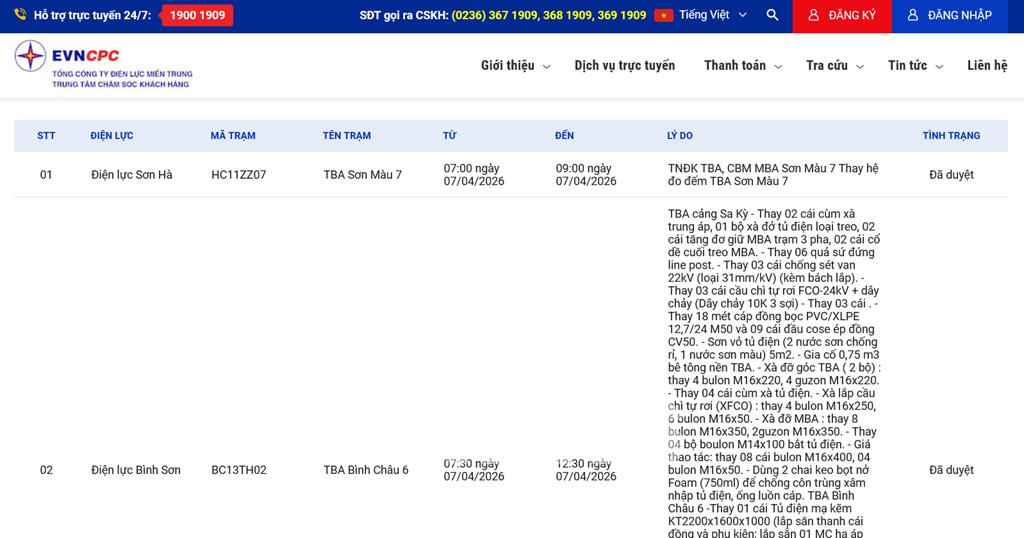Click the EVNCPC logo

pyautogui.click(x=103, y=65)
